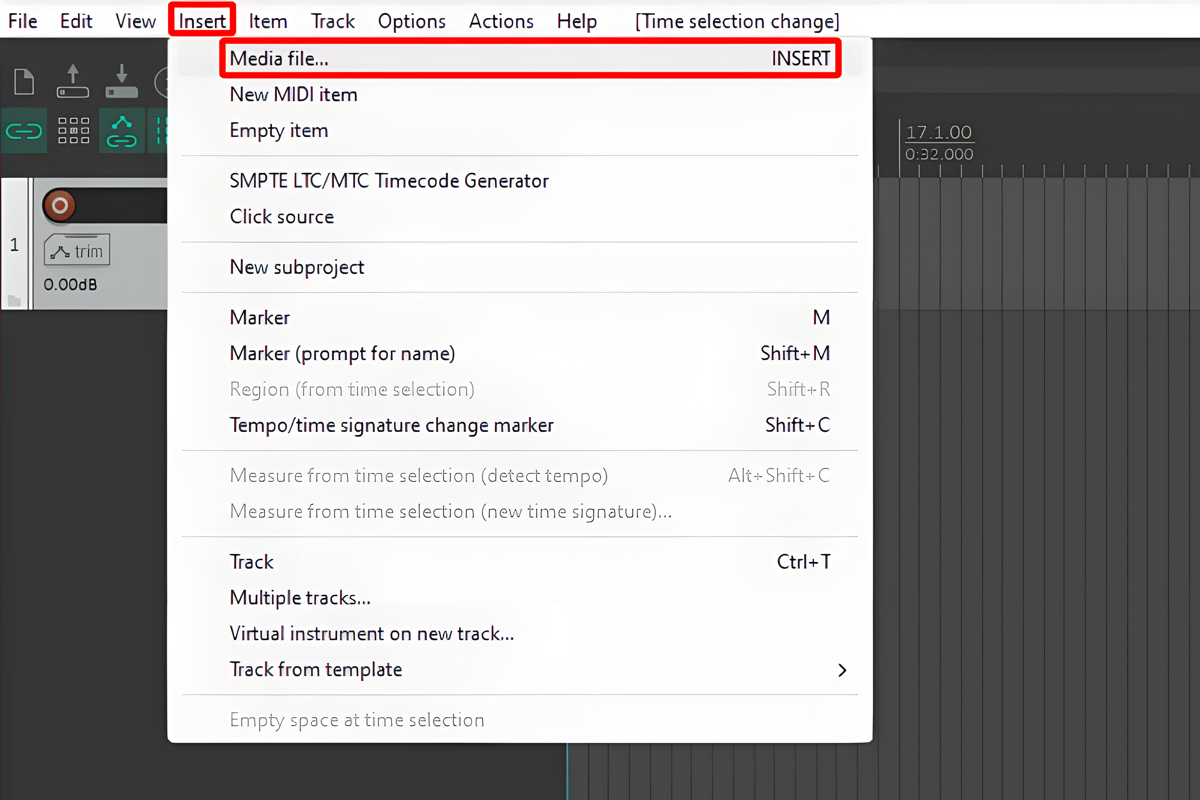Arm track 1 record button
The image size is (1200, 800).
(60, 206)
